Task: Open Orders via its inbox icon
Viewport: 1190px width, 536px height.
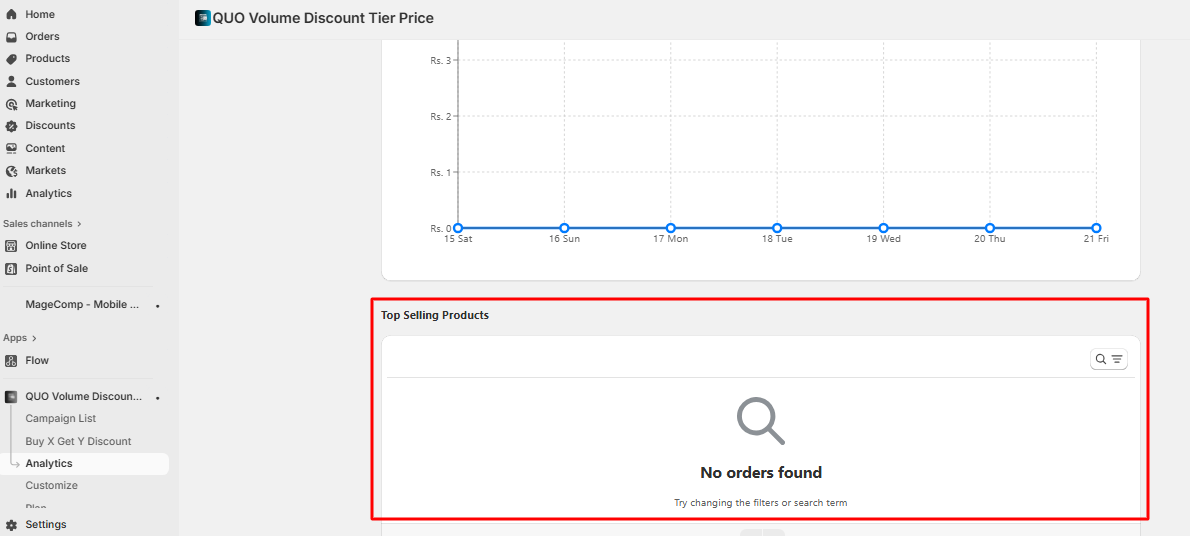Action: pyautogui.click(x=12, y=37)
